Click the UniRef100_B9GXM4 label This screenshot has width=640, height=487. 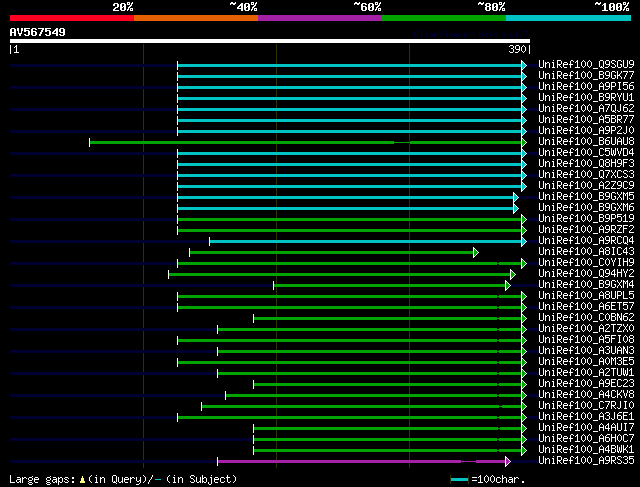click(586, 285)
